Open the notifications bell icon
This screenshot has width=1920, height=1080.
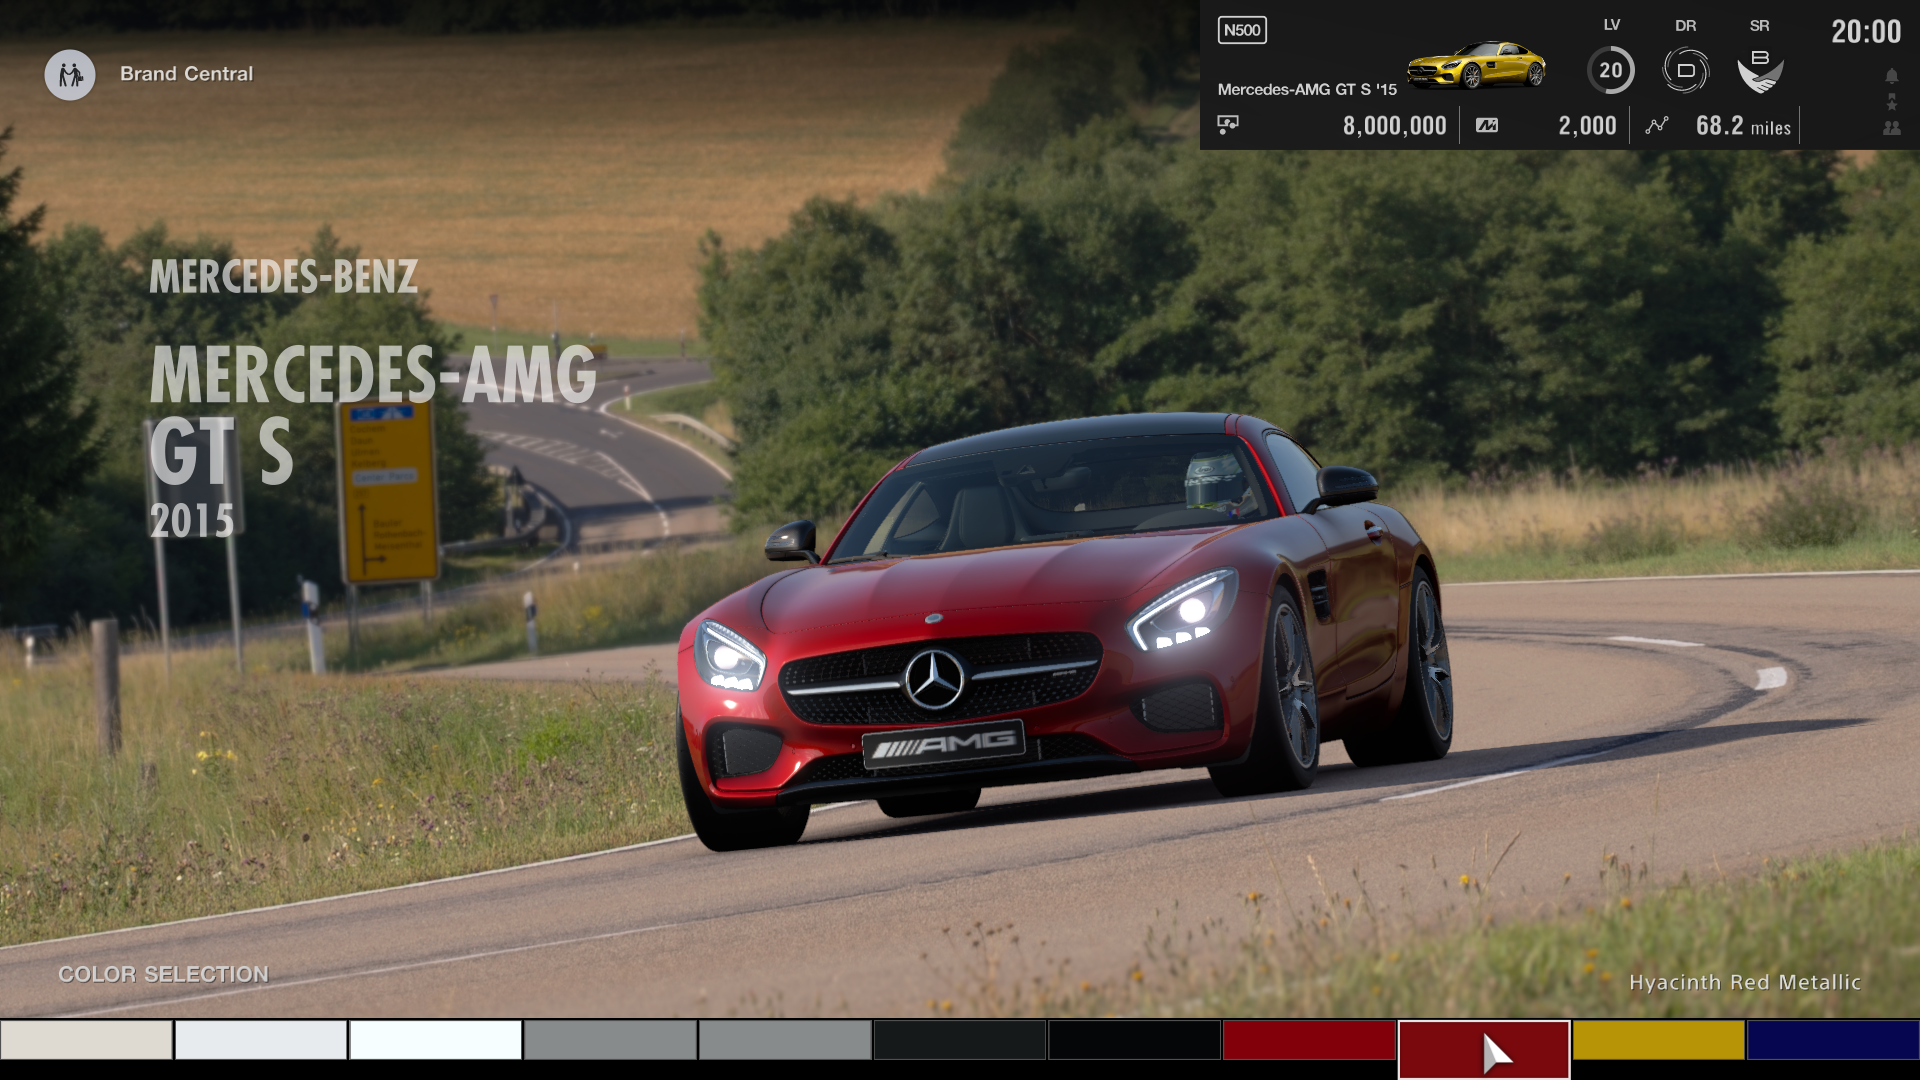pos(1891,74)
